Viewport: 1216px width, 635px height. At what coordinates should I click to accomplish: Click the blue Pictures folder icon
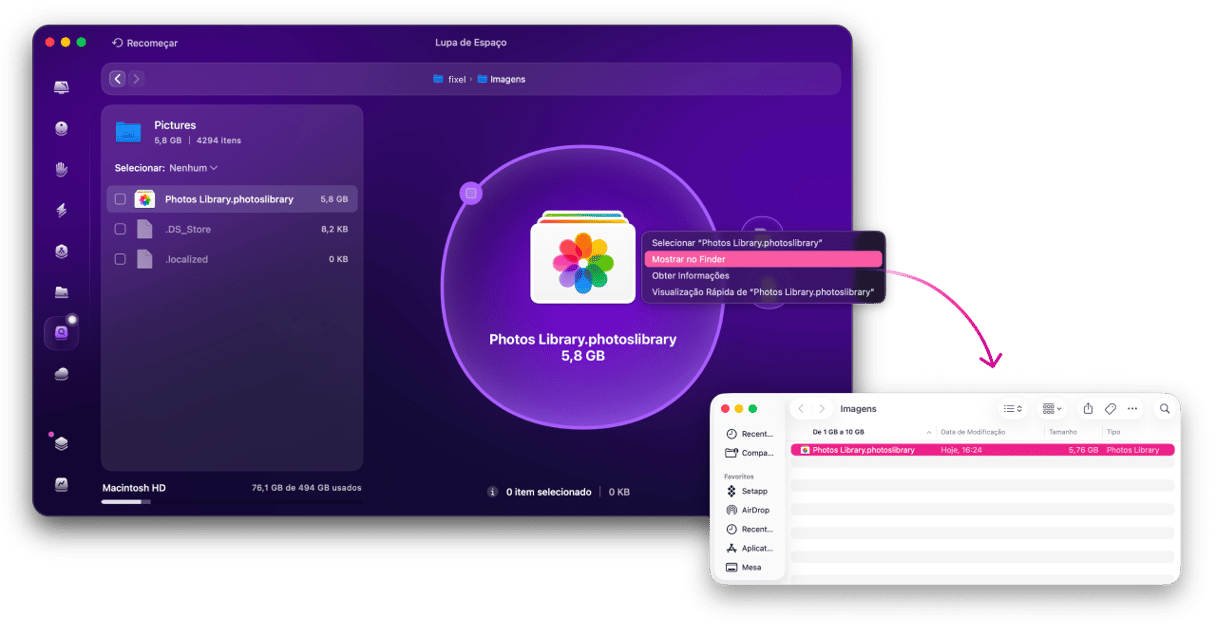[x=128, y=131]
